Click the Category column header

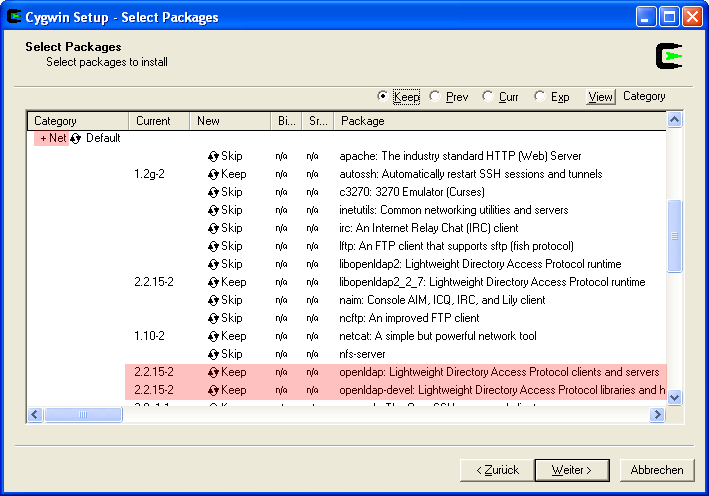[x=78, y=121]
